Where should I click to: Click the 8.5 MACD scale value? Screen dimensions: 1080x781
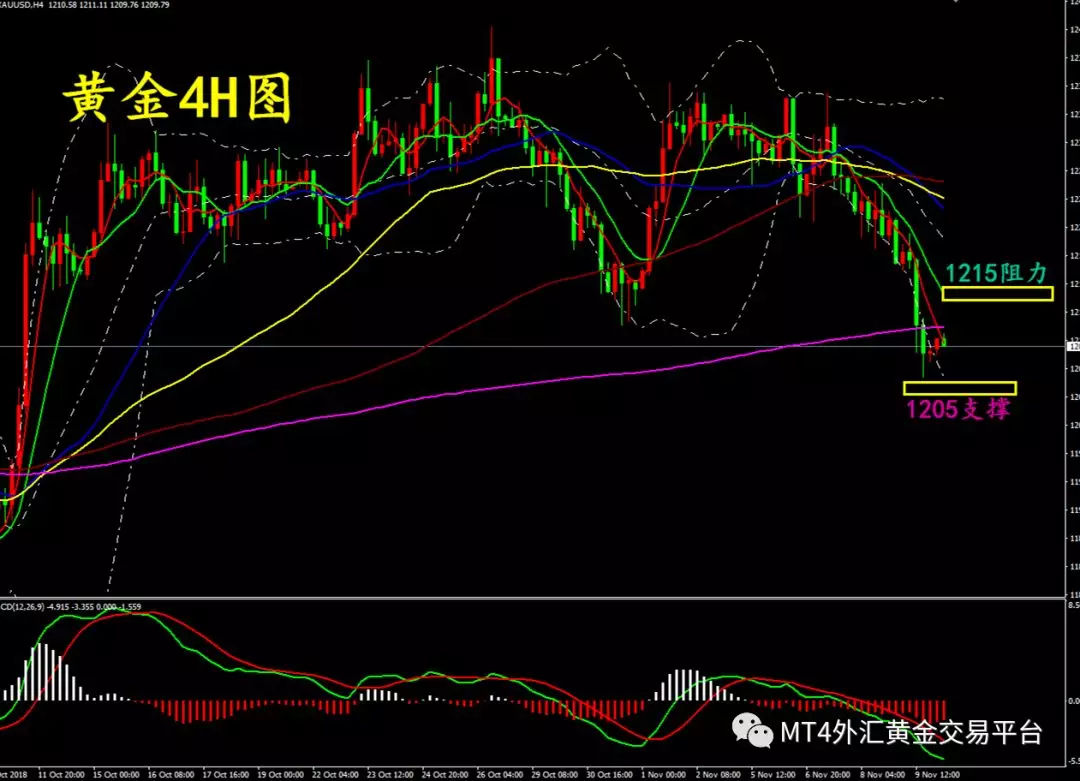point(1072,606)
